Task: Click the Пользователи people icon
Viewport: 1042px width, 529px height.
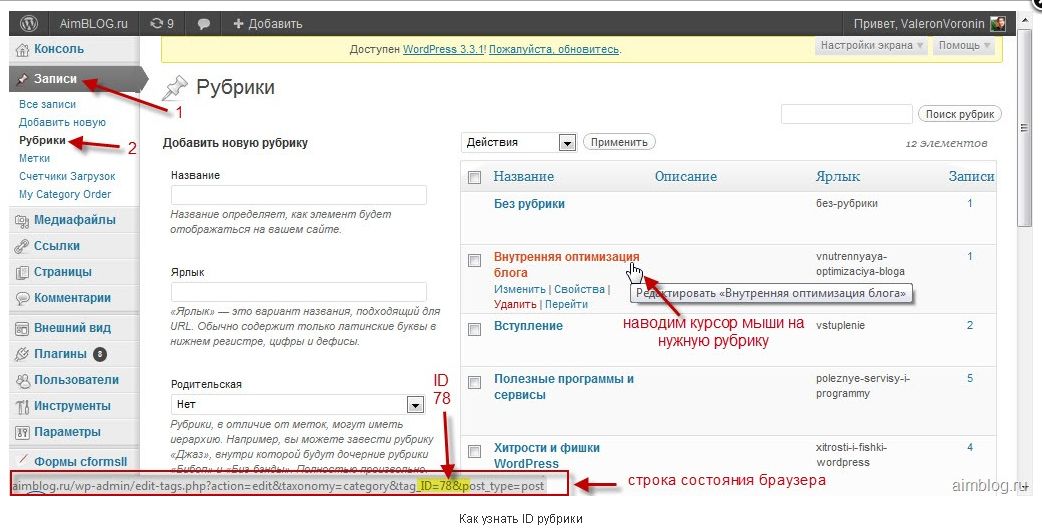Action: click(22, 380)
